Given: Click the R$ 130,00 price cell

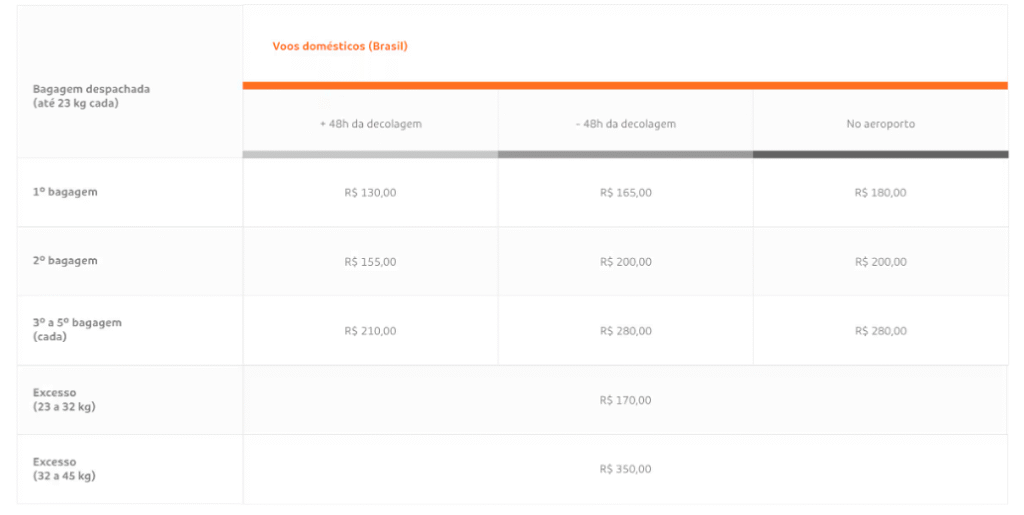Looking at the screenshot, I should tap(370, 192).
